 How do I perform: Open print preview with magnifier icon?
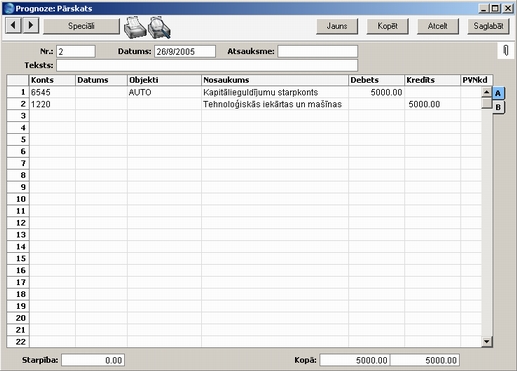click(x=159, y=27)
